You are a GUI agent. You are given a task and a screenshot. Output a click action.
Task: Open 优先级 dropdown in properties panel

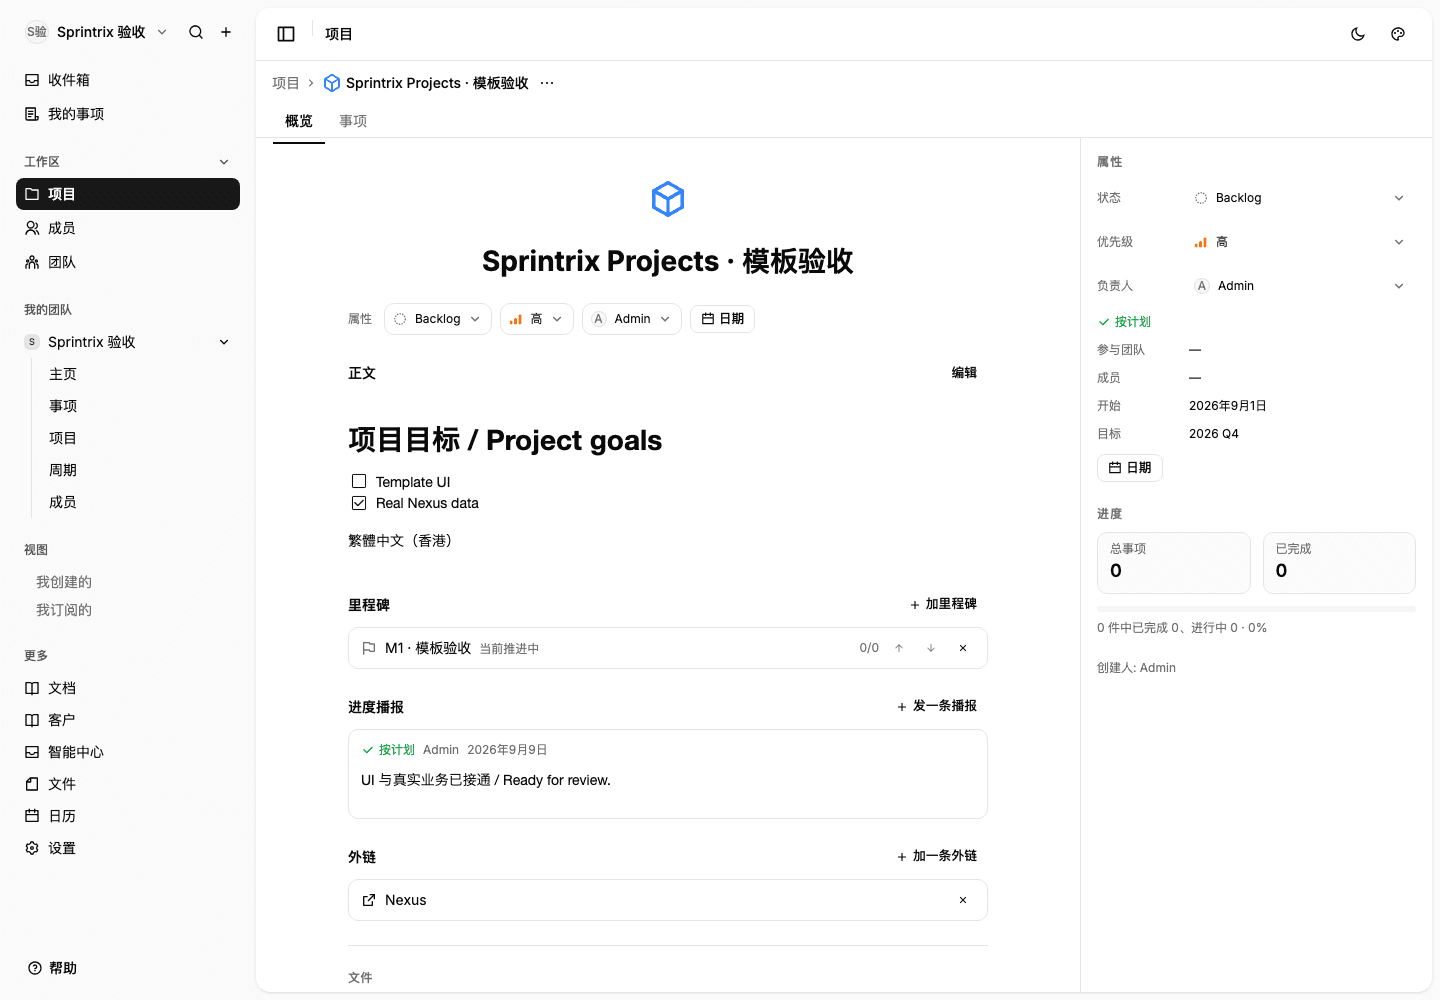(x=1300, y=242)
